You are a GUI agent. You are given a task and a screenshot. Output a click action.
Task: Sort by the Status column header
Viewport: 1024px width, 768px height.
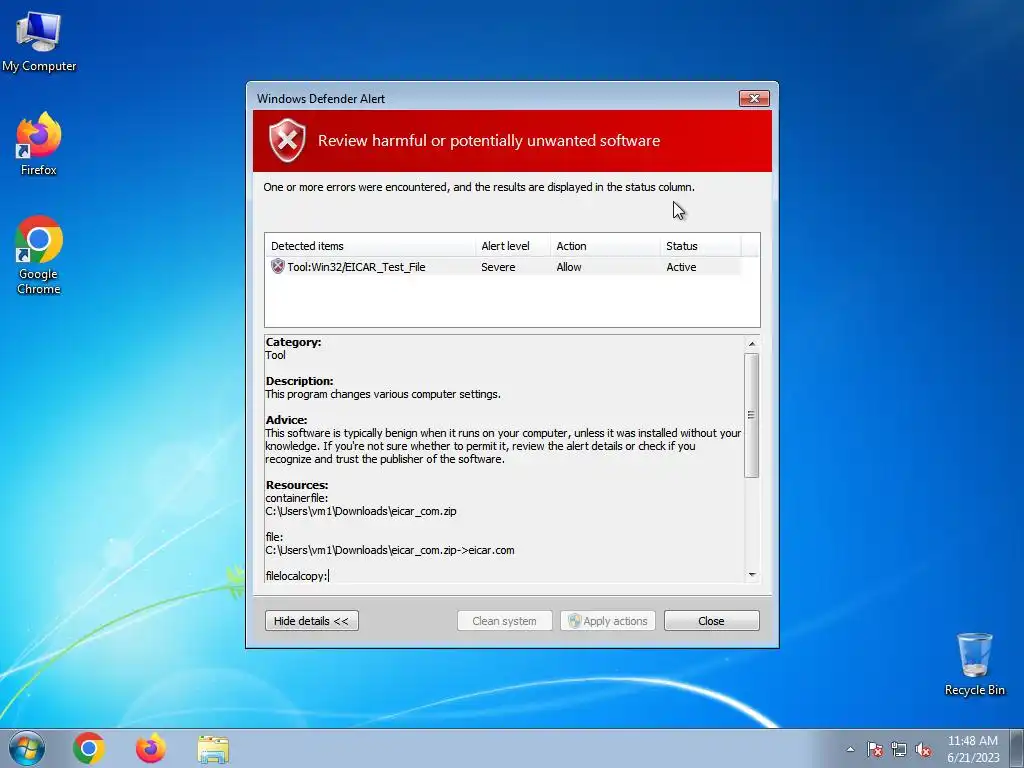[x=700, y=246]
